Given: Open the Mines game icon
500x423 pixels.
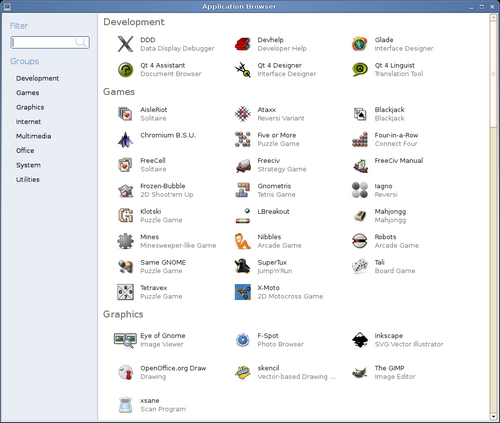Looking at the screenshot, I should pyautogui.click(x=125, y=241).
